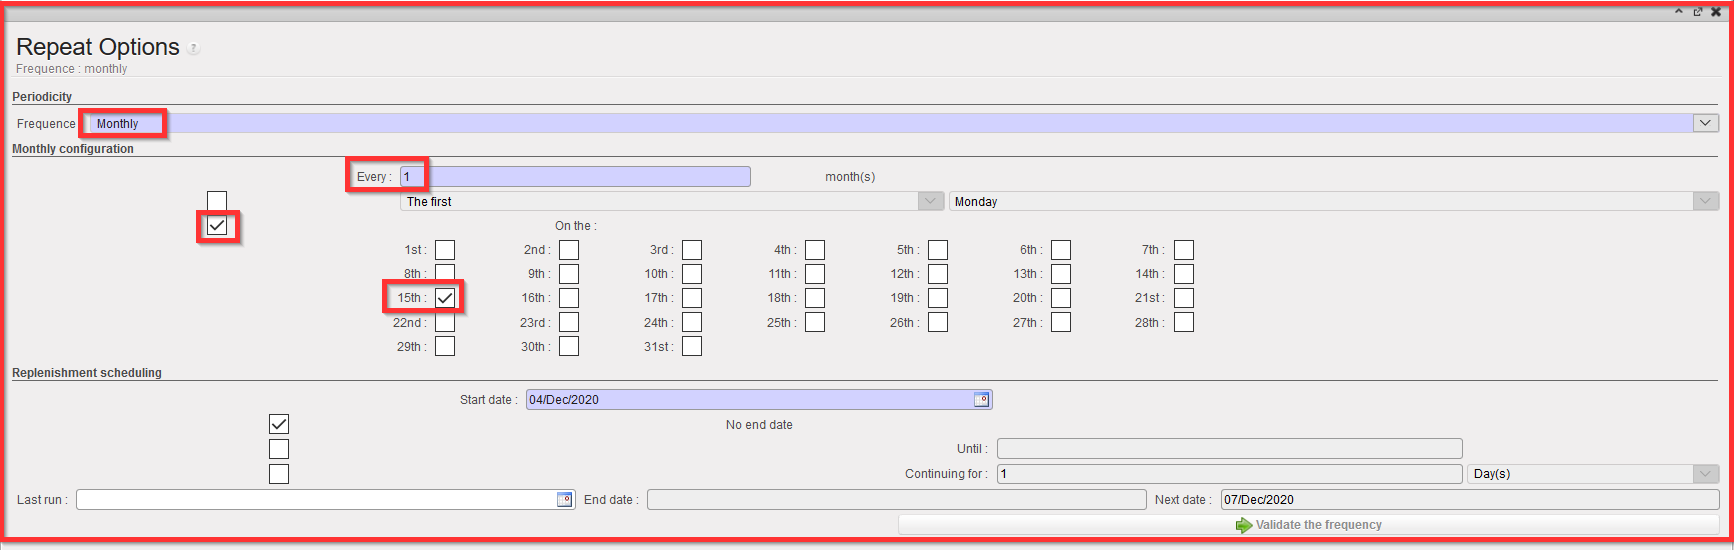Expand the Frequence dropdown arrow
Viewport: 1734px width, 550px height.
(x=1706, y=123)
